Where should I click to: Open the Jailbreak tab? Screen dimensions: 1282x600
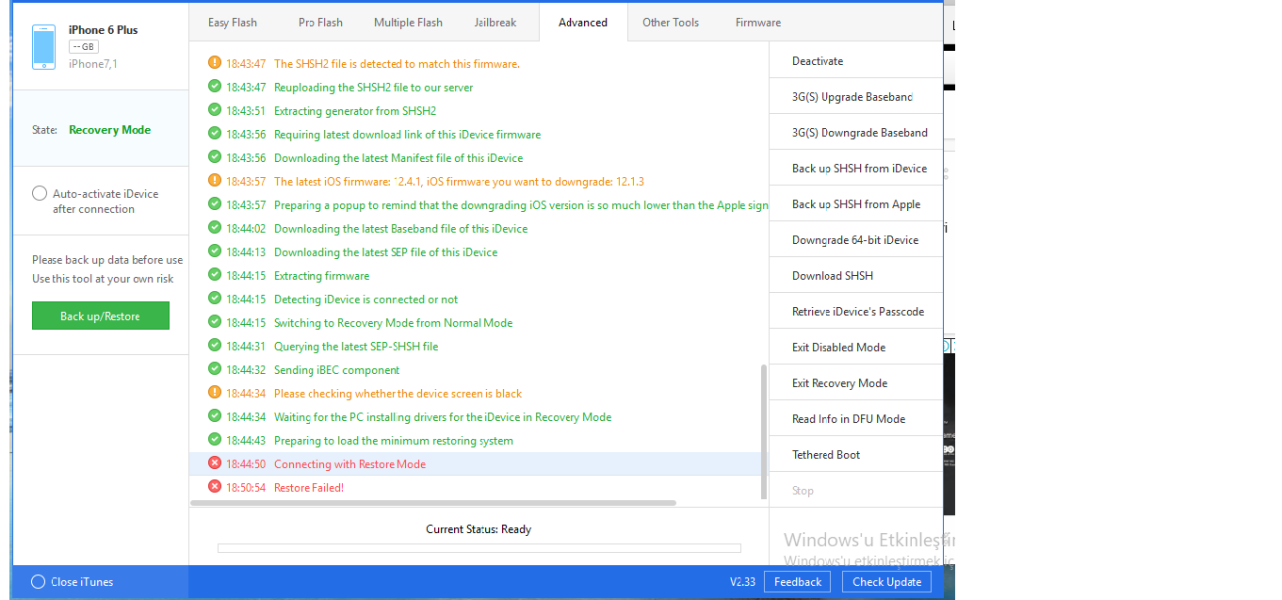[x=496, y=22]
